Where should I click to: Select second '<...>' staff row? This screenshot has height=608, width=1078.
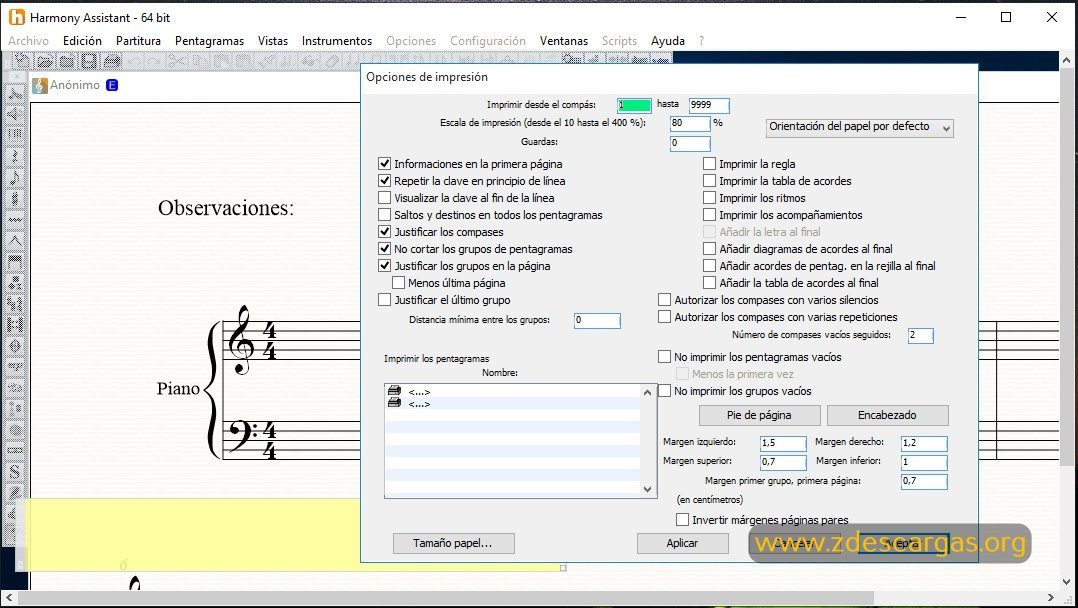pyautogui.click(x=512, y=404)
